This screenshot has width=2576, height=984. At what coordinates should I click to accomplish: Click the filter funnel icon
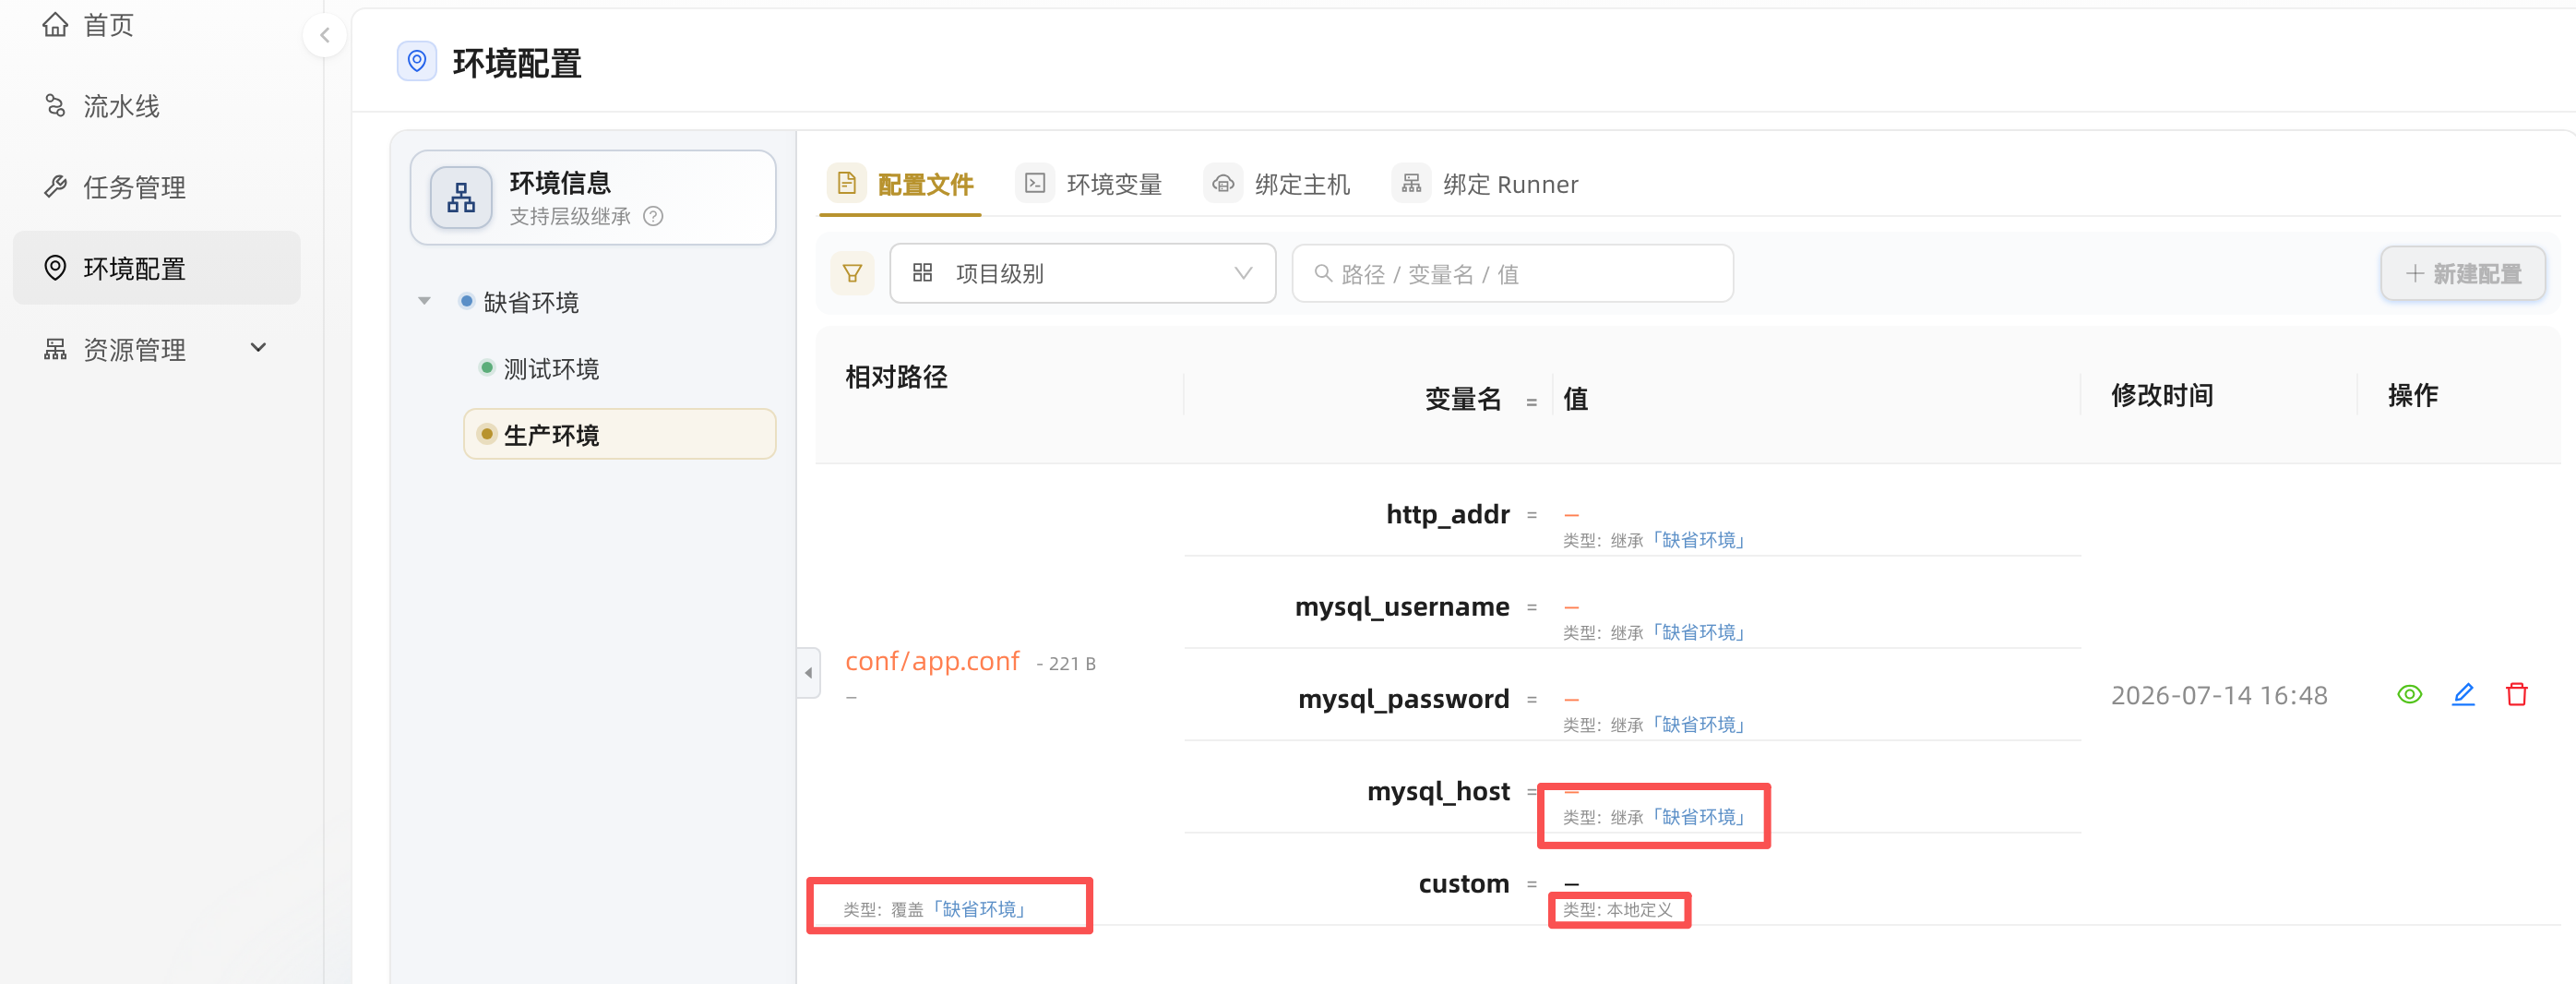[x=852, y=273]
